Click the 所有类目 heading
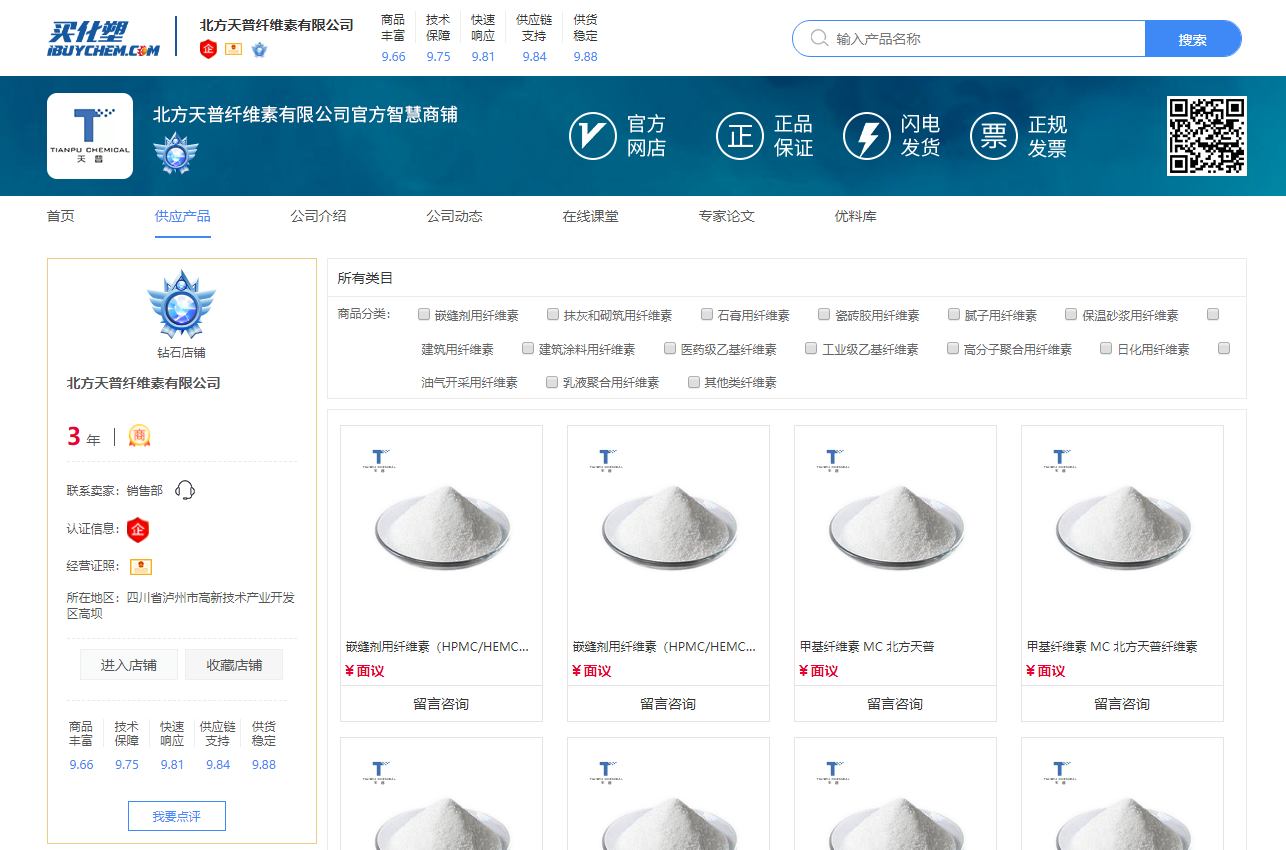 [365, 278]
